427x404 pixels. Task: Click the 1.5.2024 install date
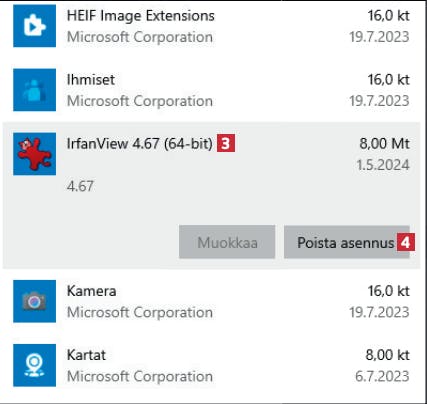point(383,165)
